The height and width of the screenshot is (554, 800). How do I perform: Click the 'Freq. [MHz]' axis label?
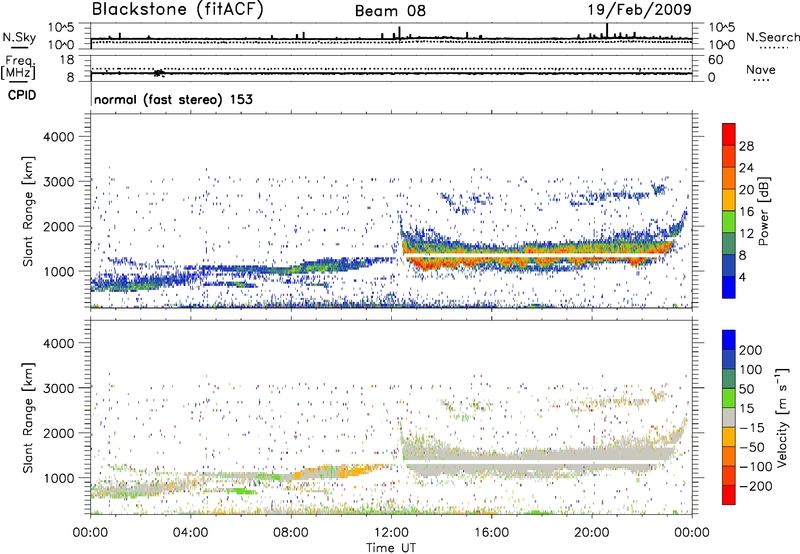coord(19,68)
